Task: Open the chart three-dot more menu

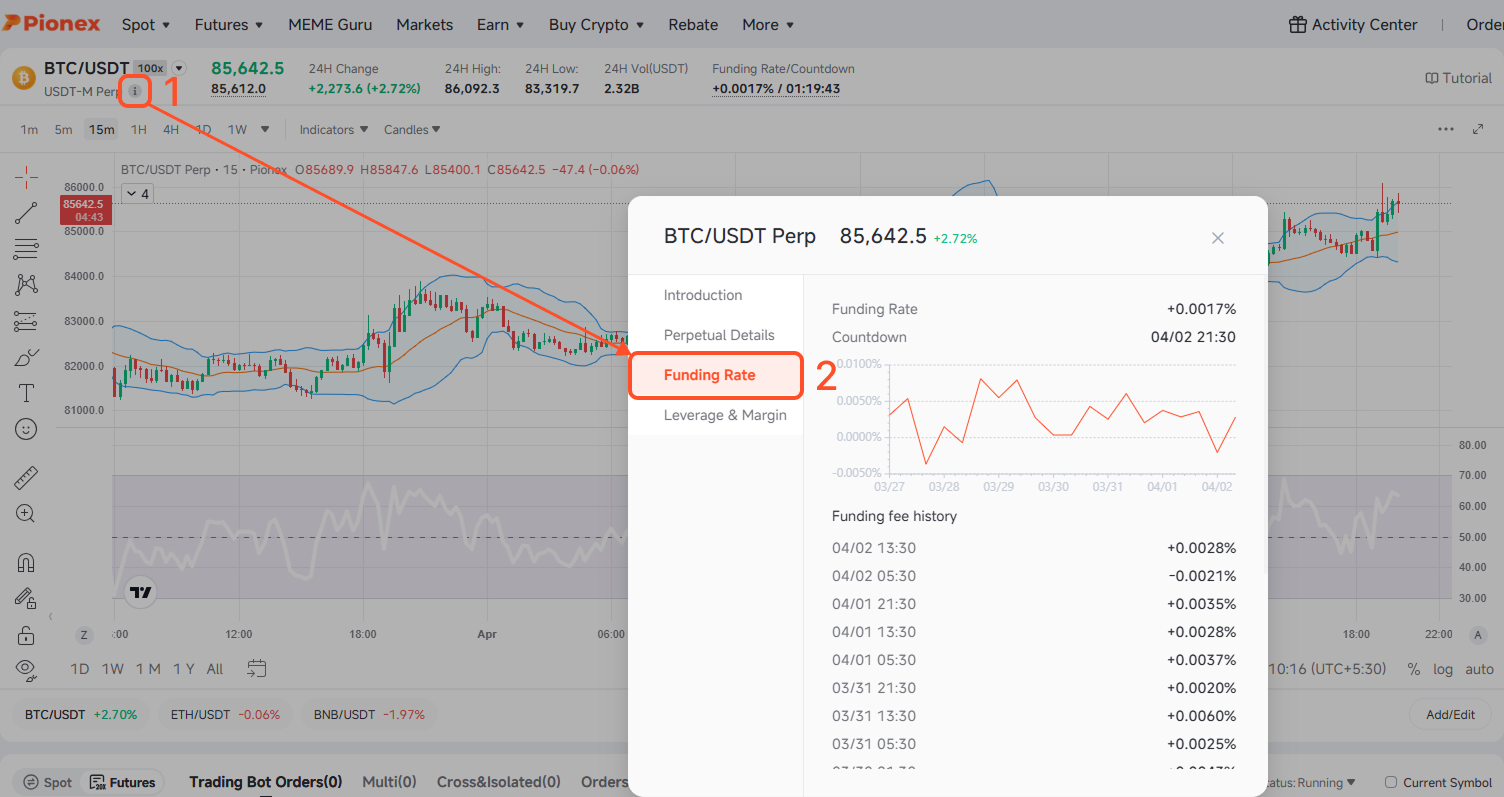Action: coord(1446,129)
